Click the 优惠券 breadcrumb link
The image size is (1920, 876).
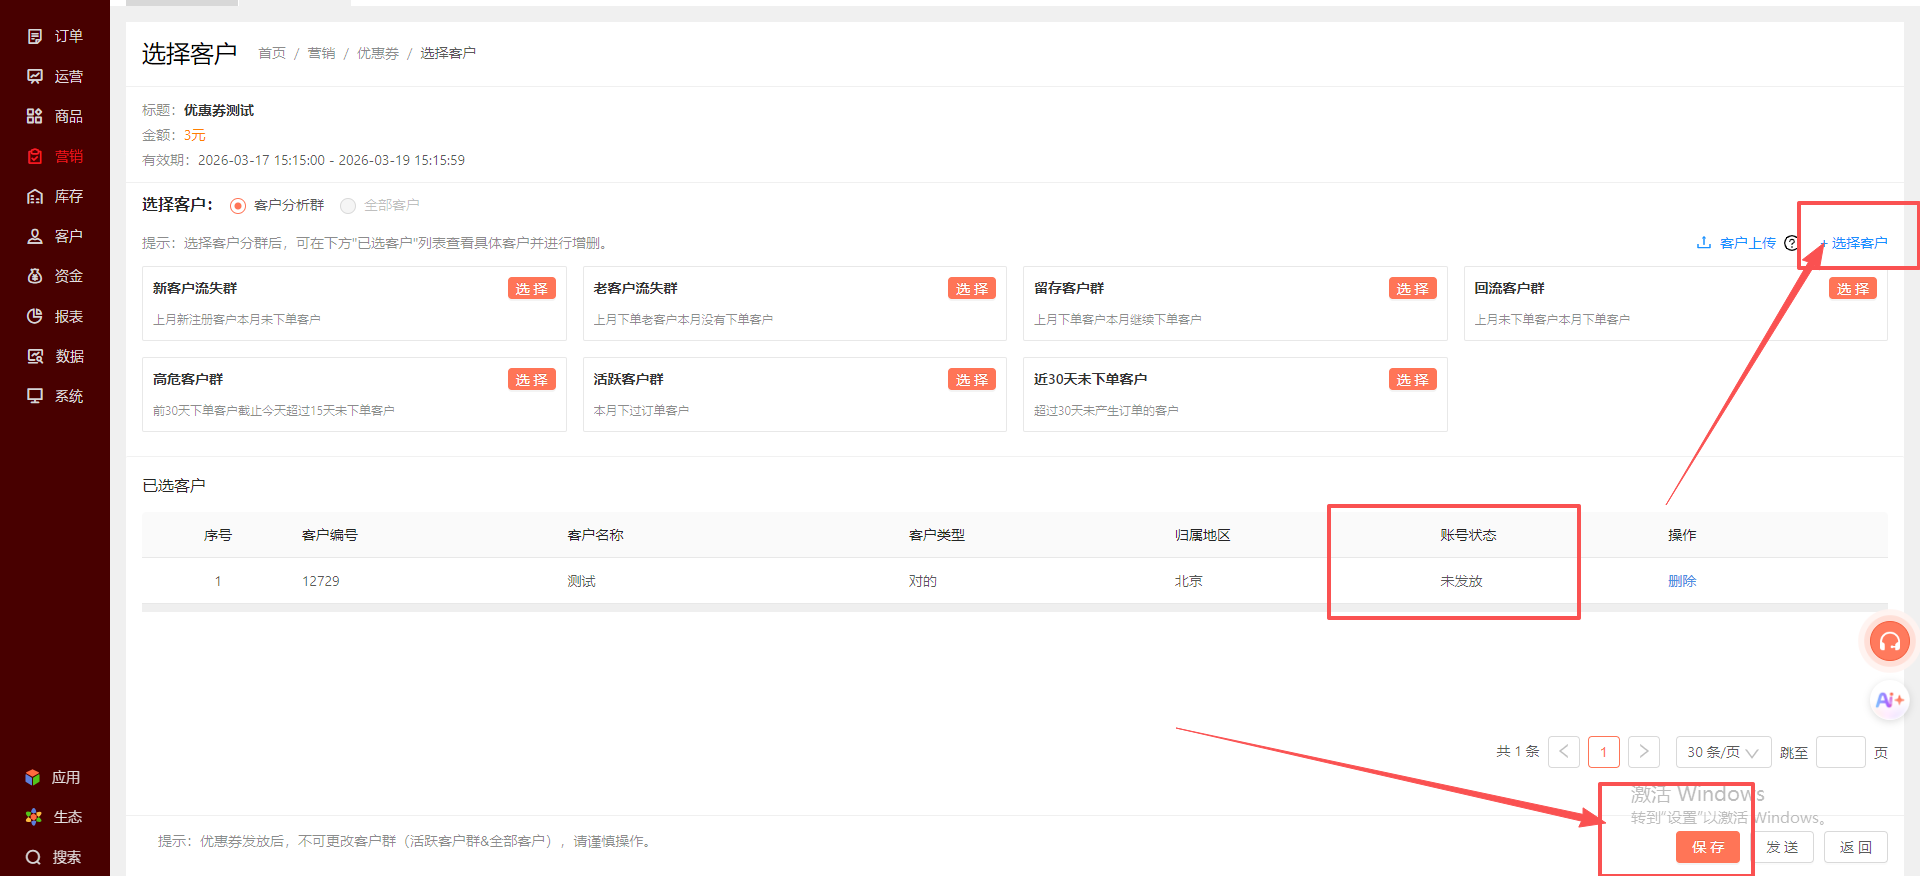(378, 53)
